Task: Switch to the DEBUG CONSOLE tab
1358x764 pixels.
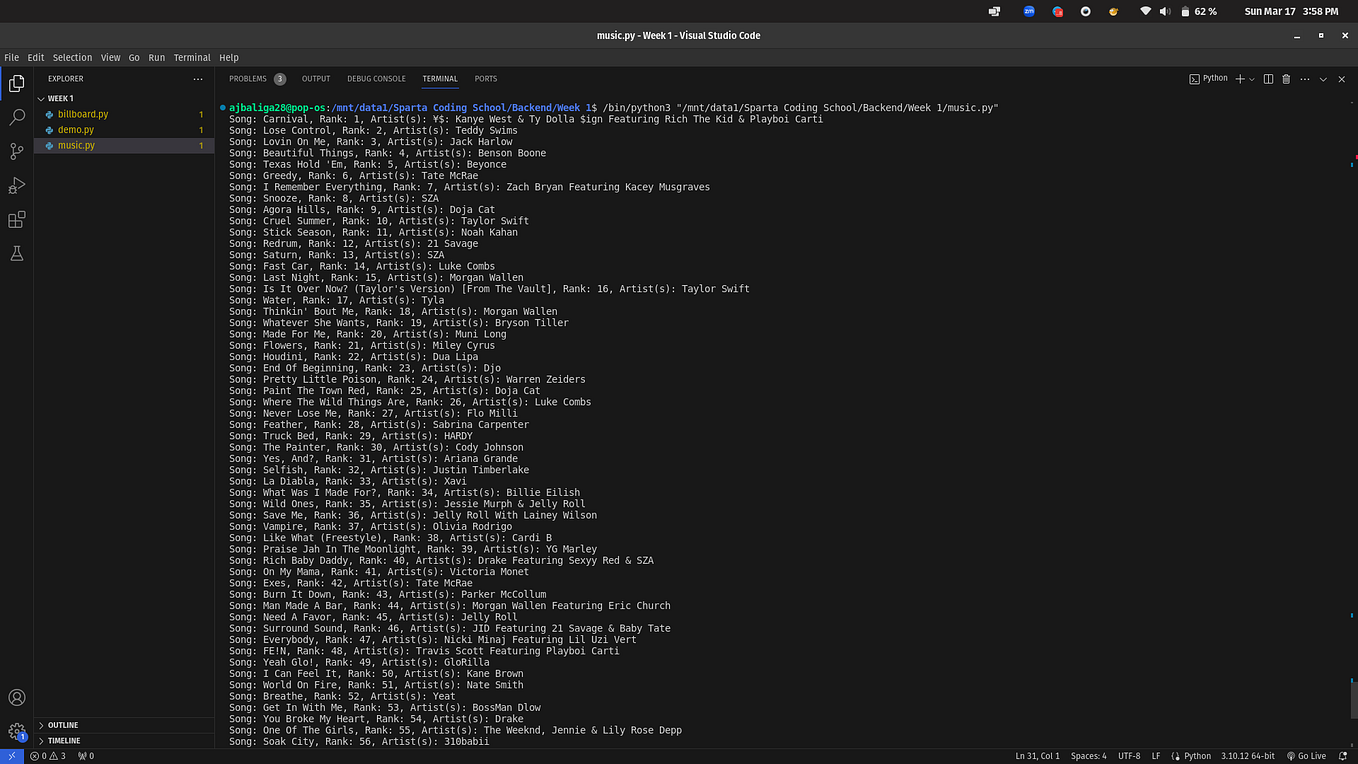Action: [x=376, y=78]
